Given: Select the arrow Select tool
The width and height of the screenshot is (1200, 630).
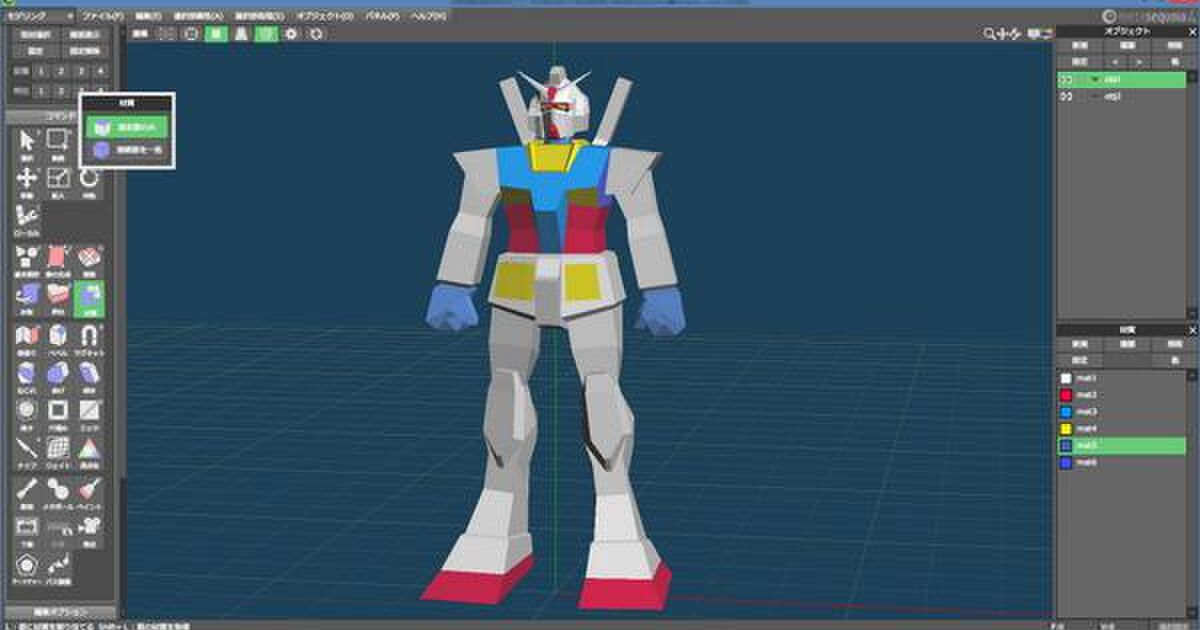Looking at the screenshot, I should (x=27, y=142).
